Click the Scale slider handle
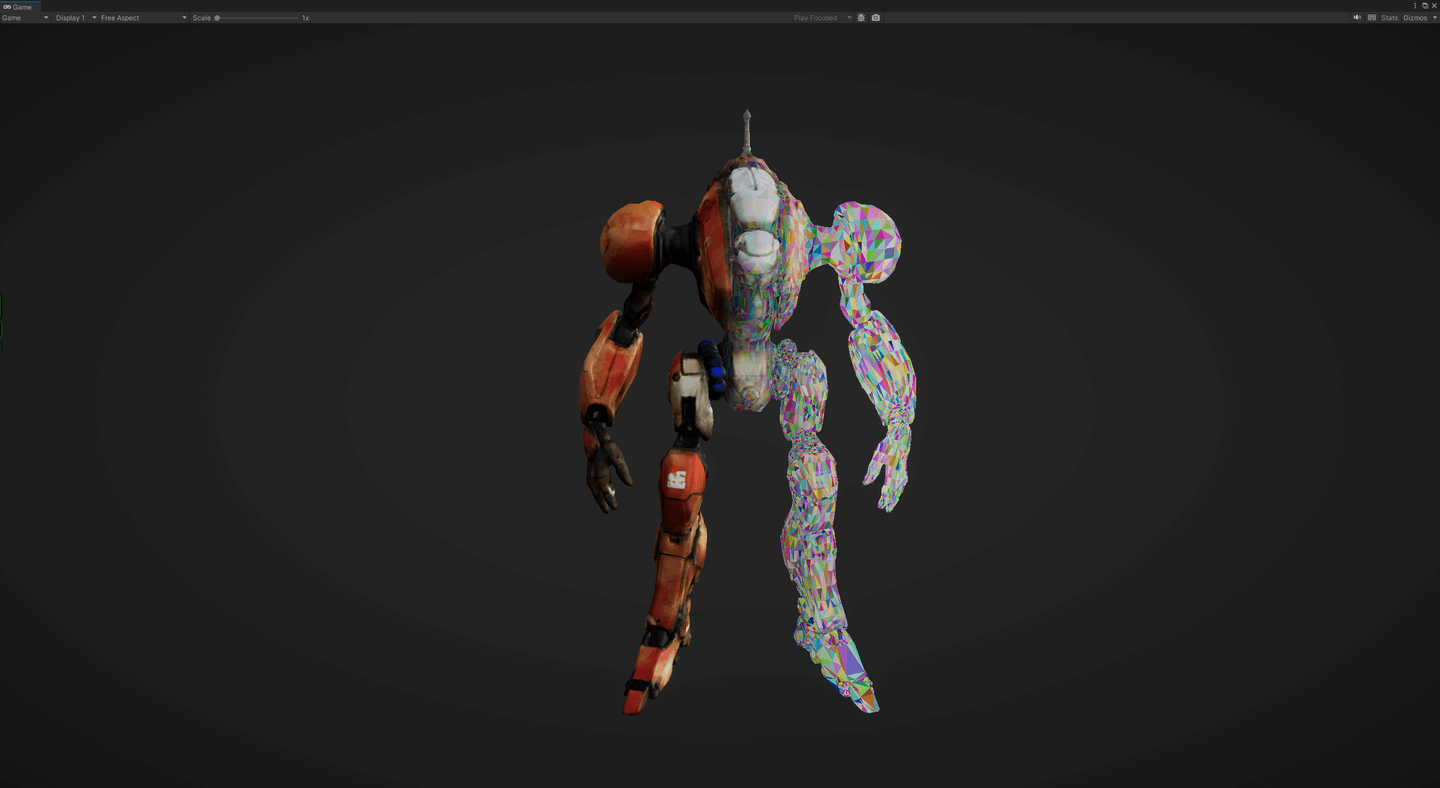 [217, 18]
